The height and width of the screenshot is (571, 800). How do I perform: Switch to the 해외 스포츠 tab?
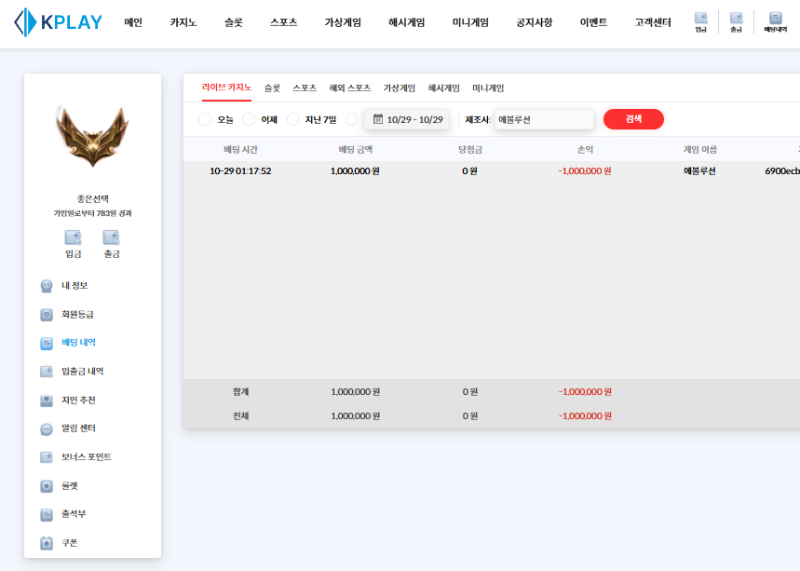point(350,88)
